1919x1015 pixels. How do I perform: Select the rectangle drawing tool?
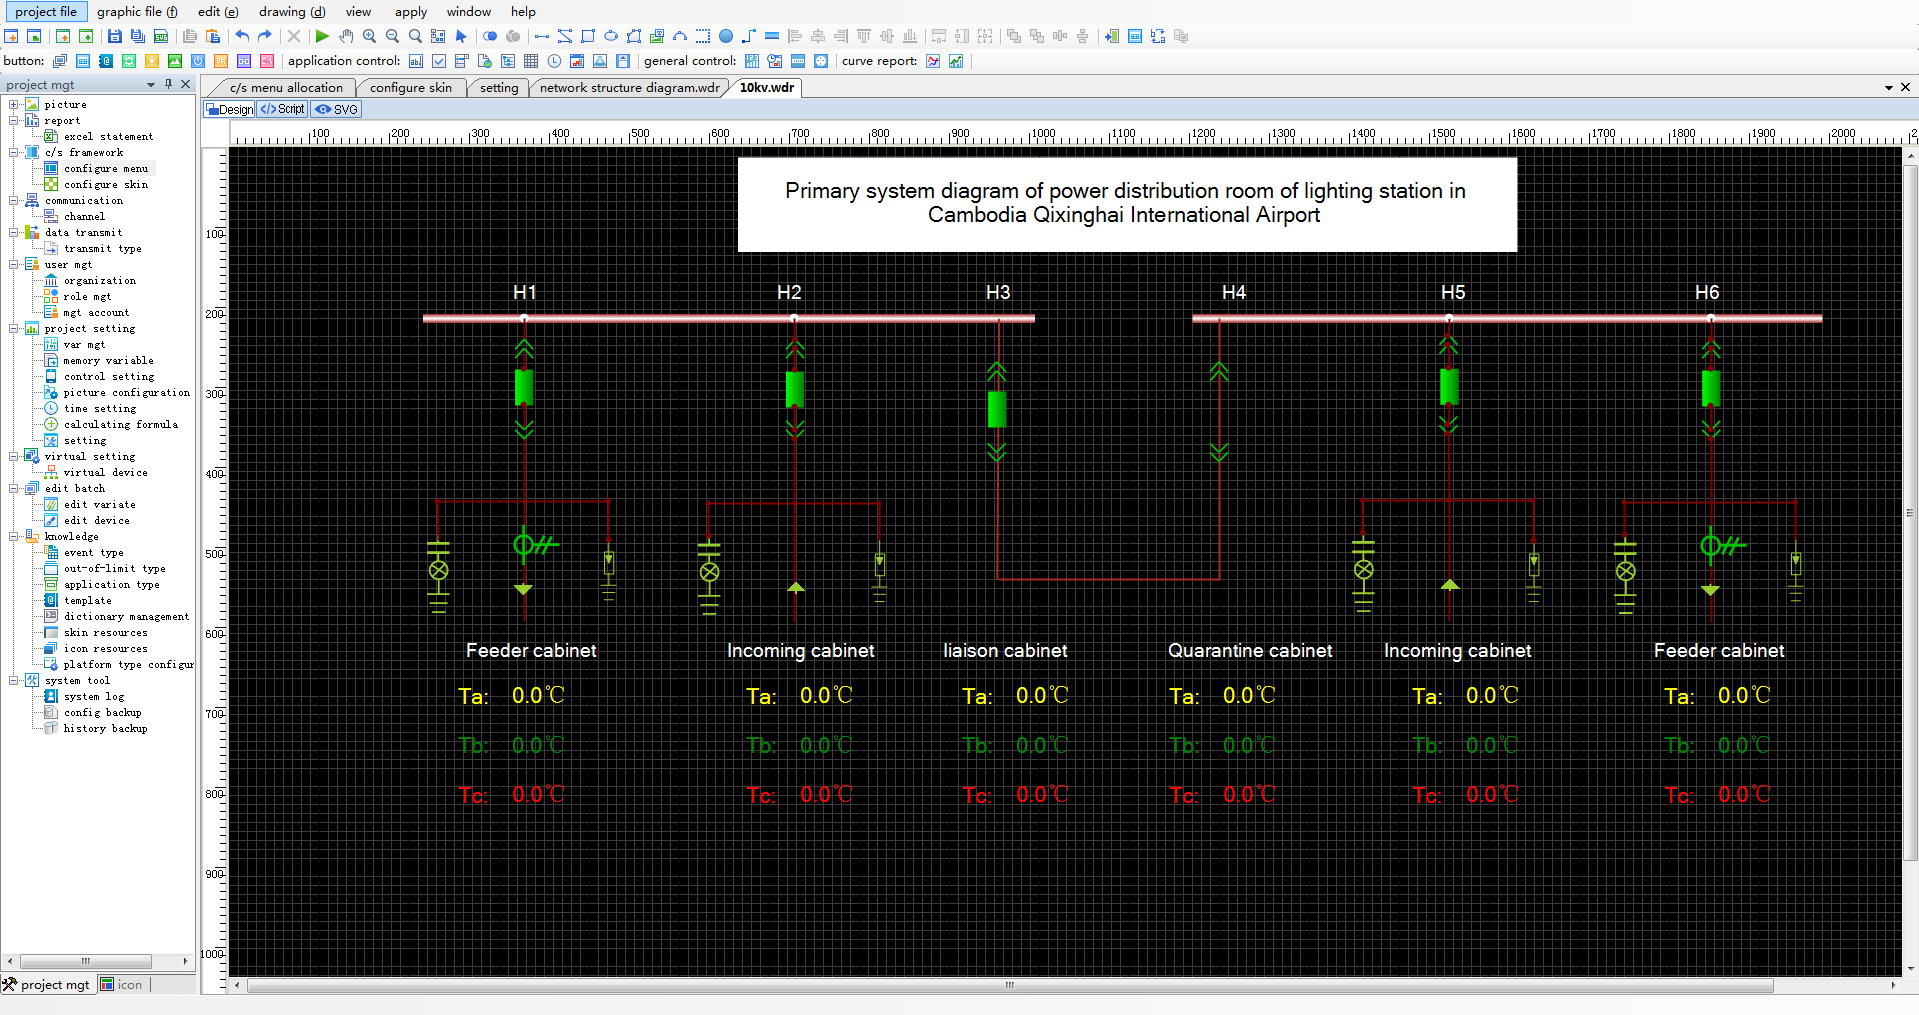[588, 36]
